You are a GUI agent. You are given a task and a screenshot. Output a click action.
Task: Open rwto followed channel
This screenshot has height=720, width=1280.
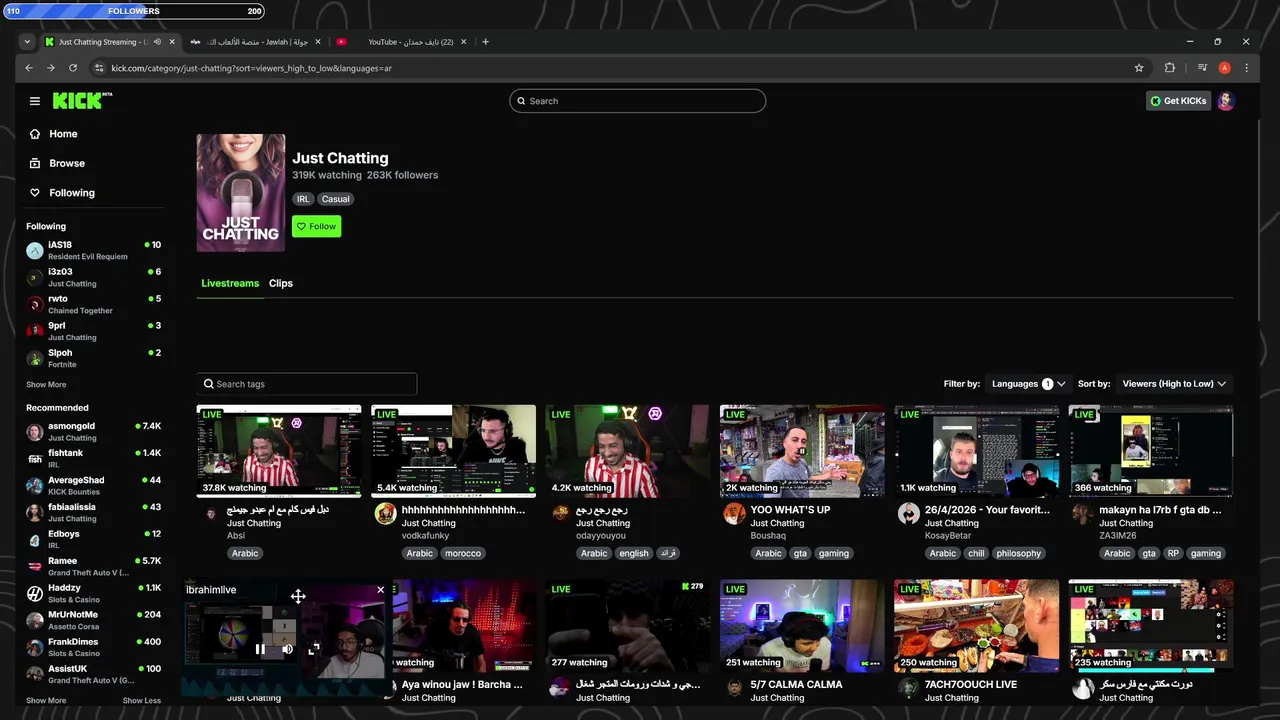[x=93, y=304]
